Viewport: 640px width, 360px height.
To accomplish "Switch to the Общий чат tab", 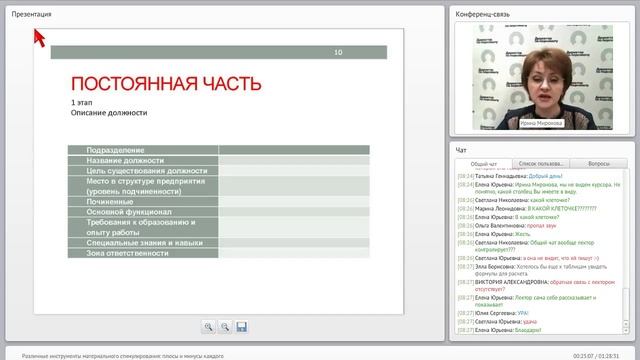I will (x=484, y=164).
